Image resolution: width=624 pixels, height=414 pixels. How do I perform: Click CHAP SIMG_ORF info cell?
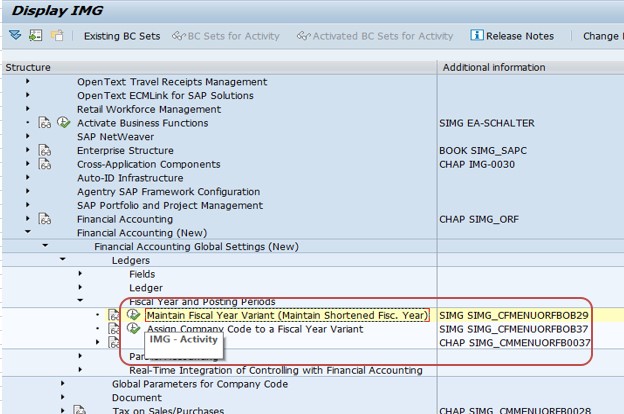pyautogui.click(x=479, y=219)
